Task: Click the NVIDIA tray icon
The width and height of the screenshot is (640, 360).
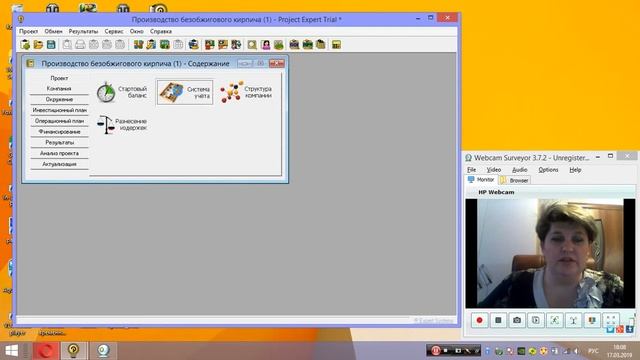Action: (x=521, y=351)
